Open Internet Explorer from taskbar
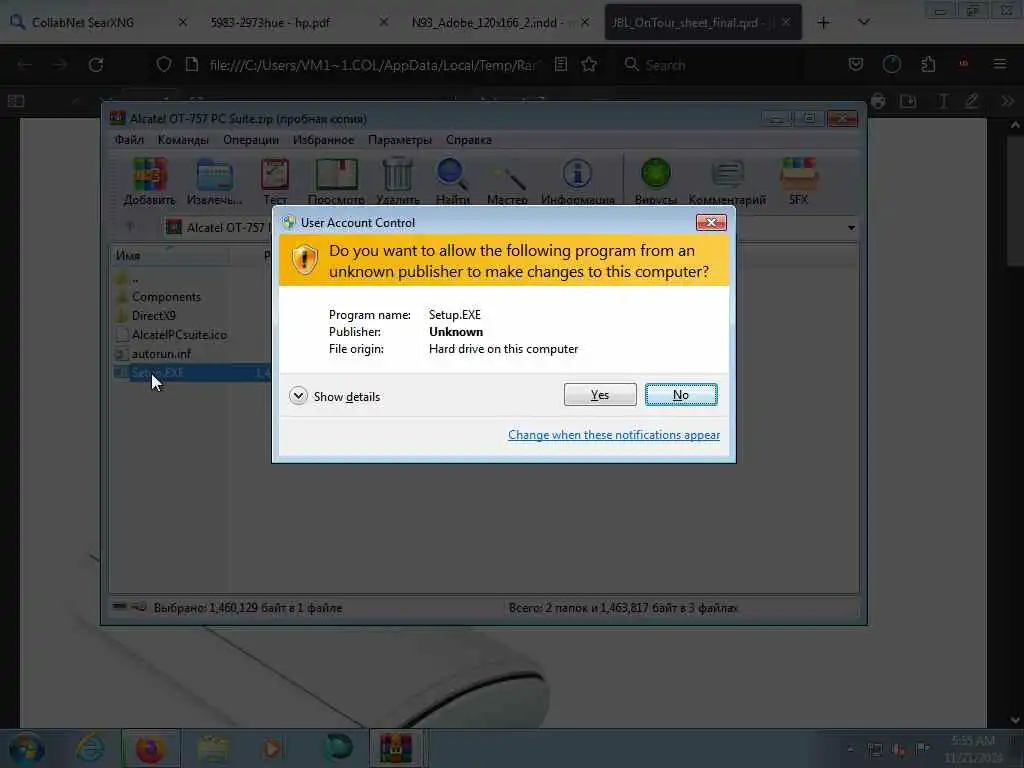This screenshot has height=768, width=1024. click(x=89, y=749)
